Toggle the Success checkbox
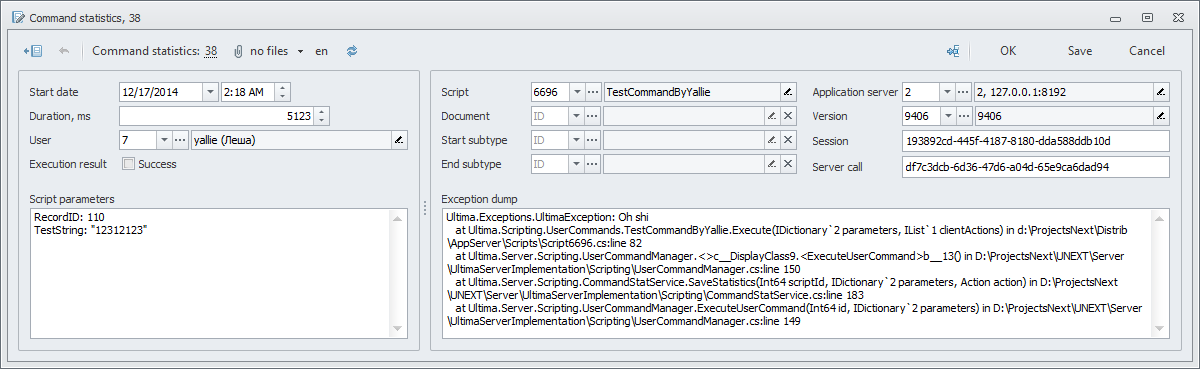Screen dimensions: 1200x370 [x=128, y=164]
